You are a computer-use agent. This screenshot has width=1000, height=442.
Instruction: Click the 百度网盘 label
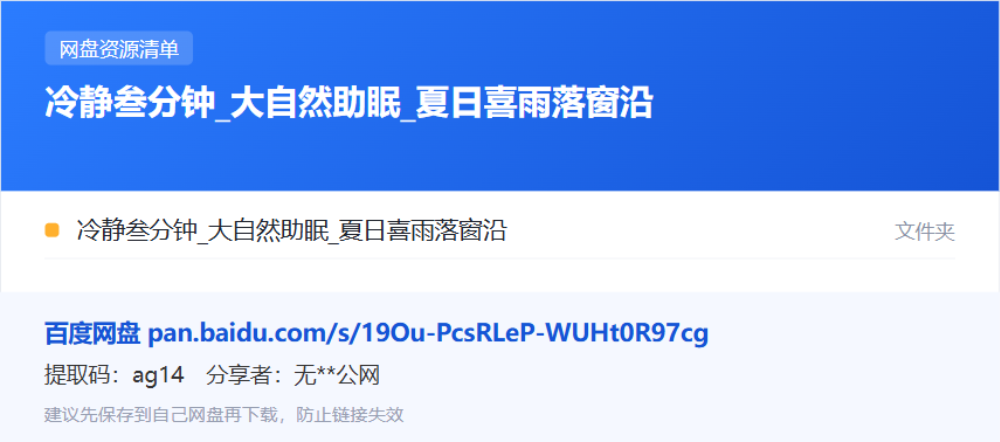(92, 333)
